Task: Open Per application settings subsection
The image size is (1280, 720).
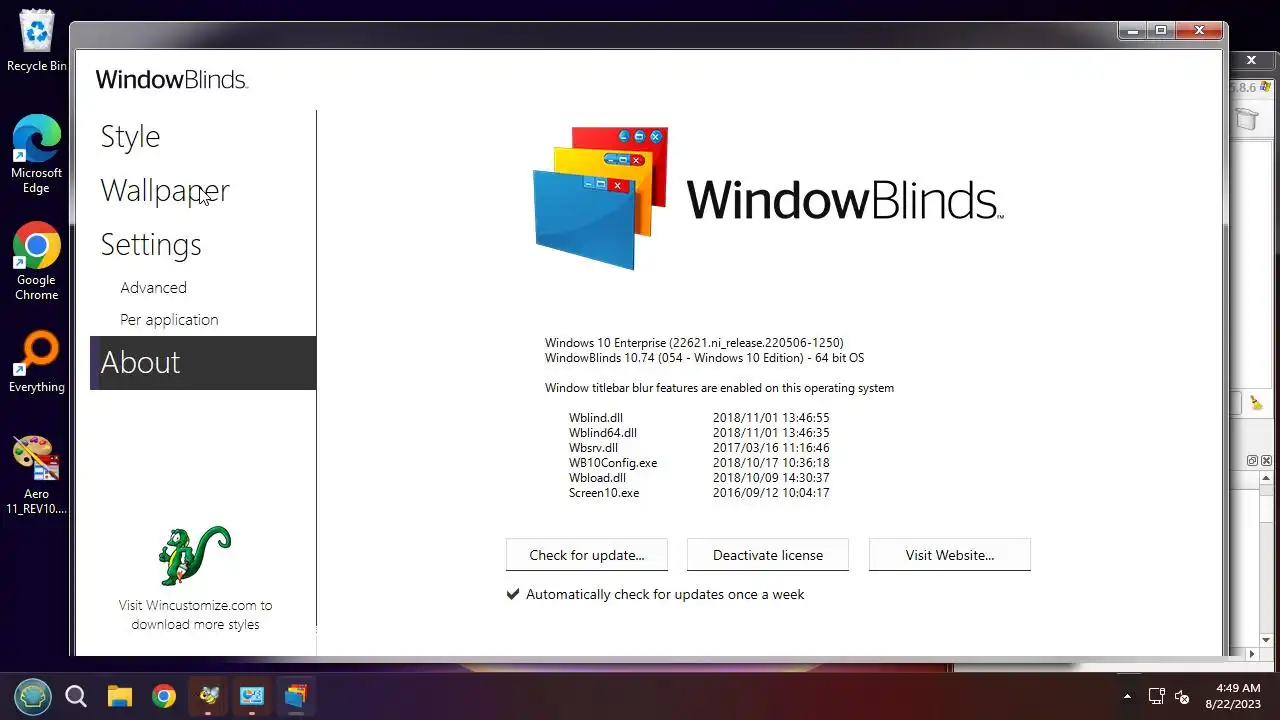Action: [x=169, y=320]
